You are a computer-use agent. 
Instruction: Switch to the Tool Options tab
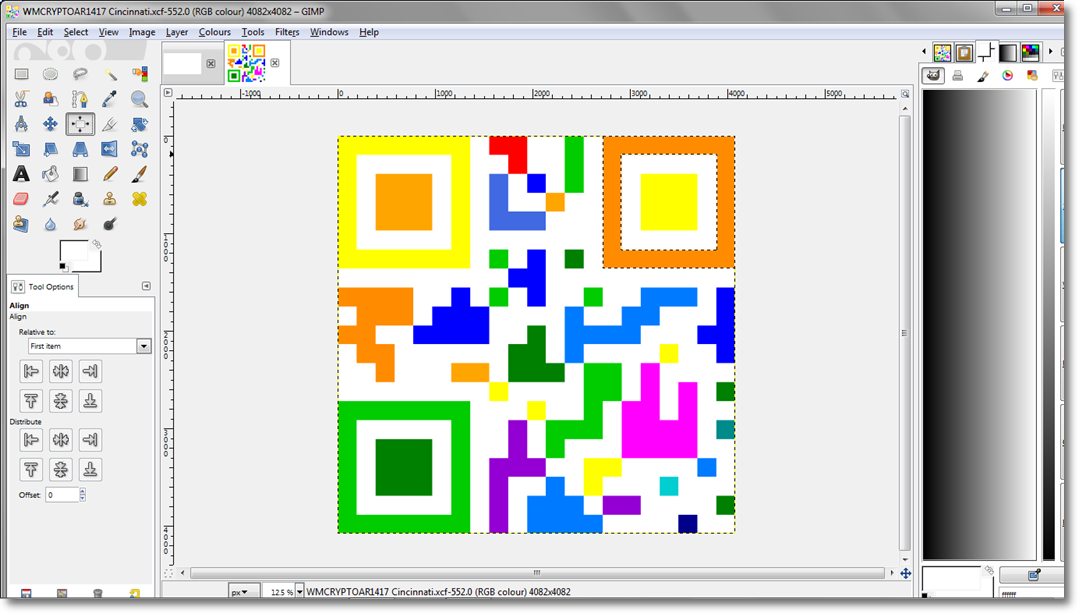(x=43, y=286)
